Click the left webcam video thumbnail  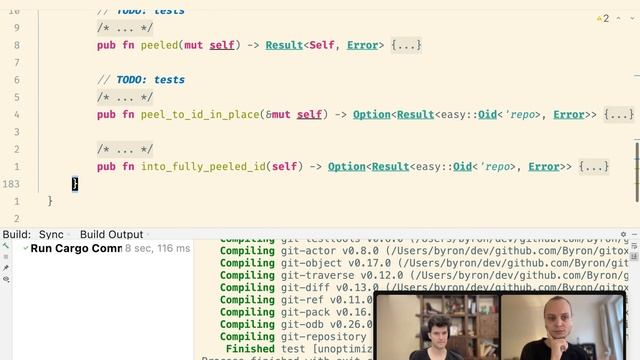(438, 327)
